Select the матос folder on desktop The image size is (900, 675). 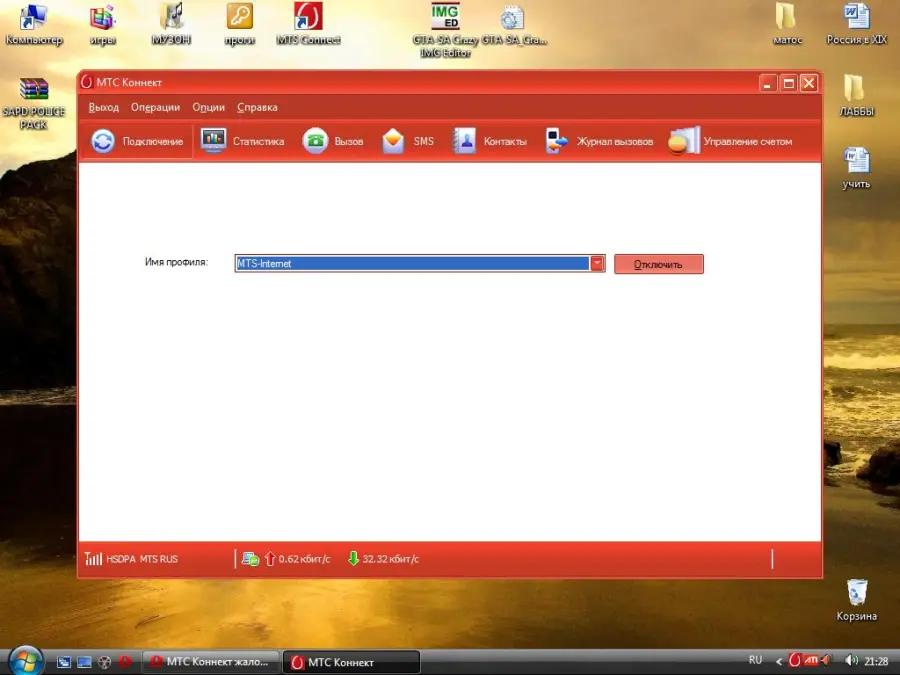pos(787,25)
